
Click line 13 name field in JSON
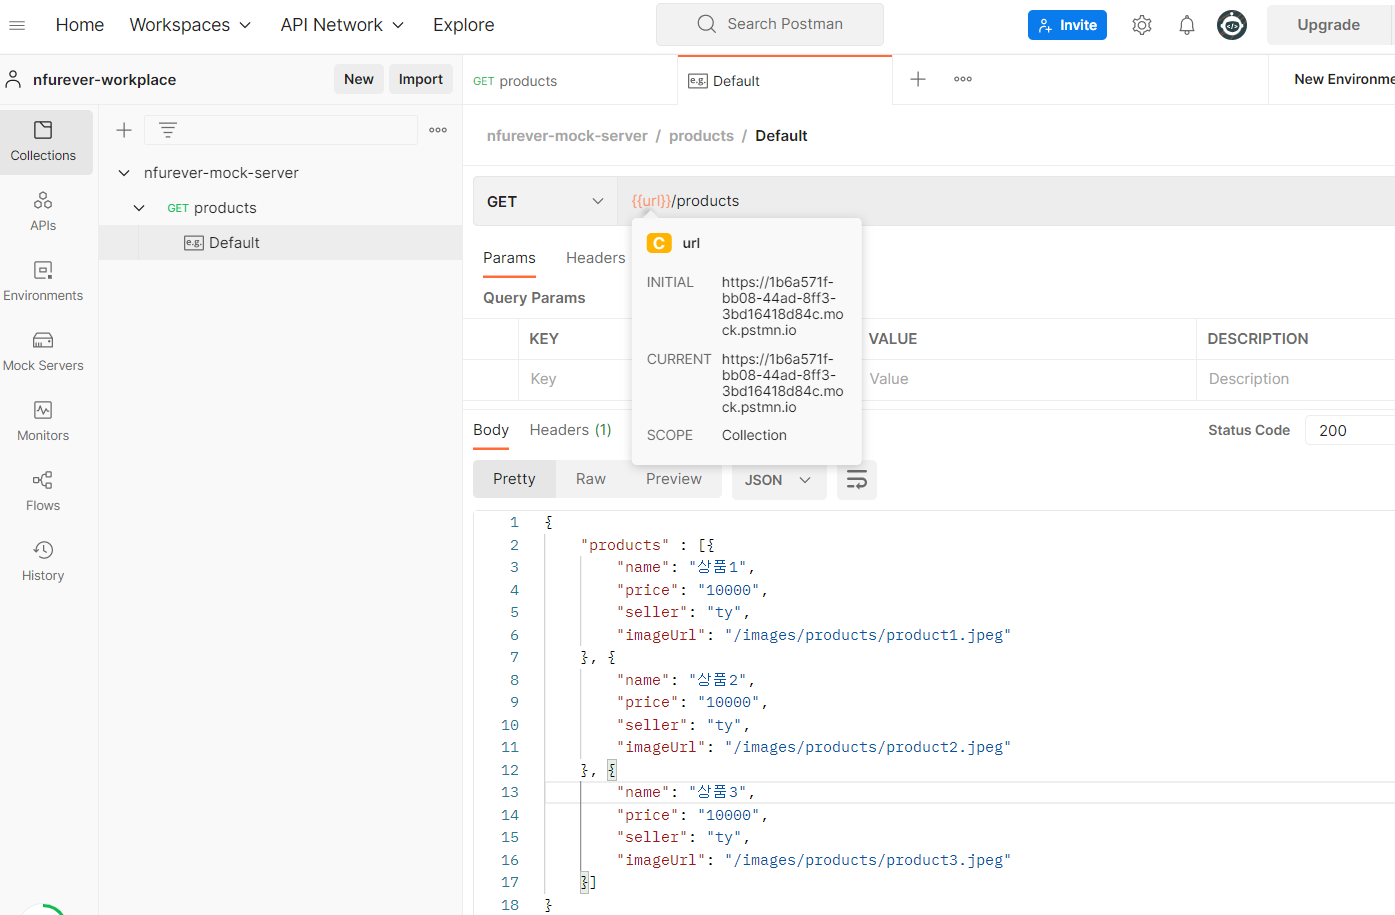686,792
